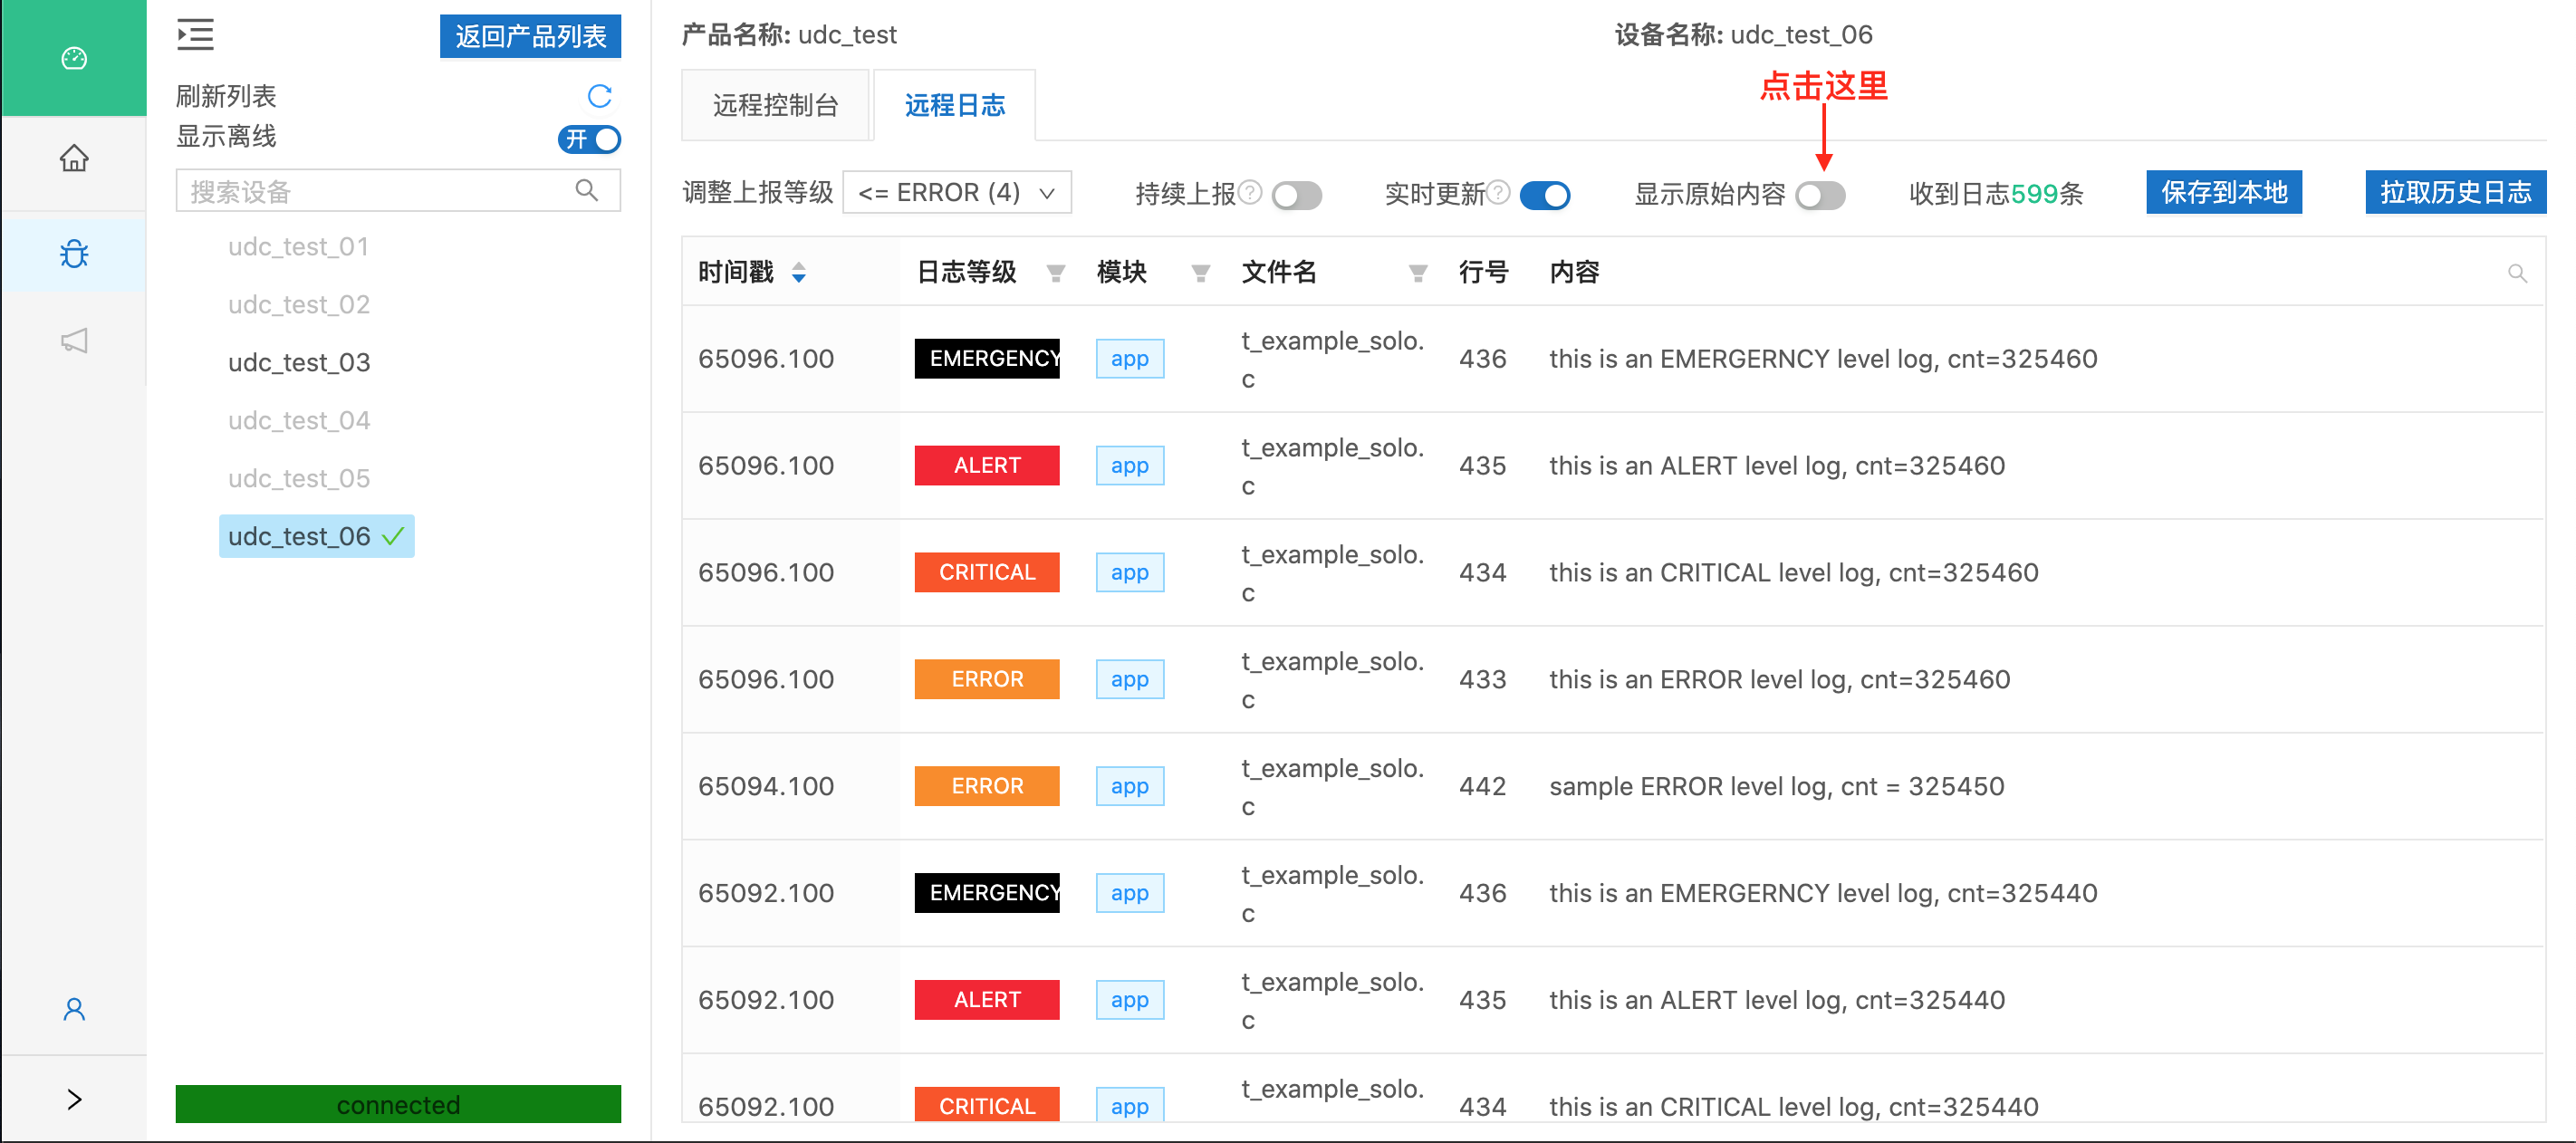Click the 内容 column search icon
The width and height of the screenshot is (2576, 1143).
coord(2517,273)
